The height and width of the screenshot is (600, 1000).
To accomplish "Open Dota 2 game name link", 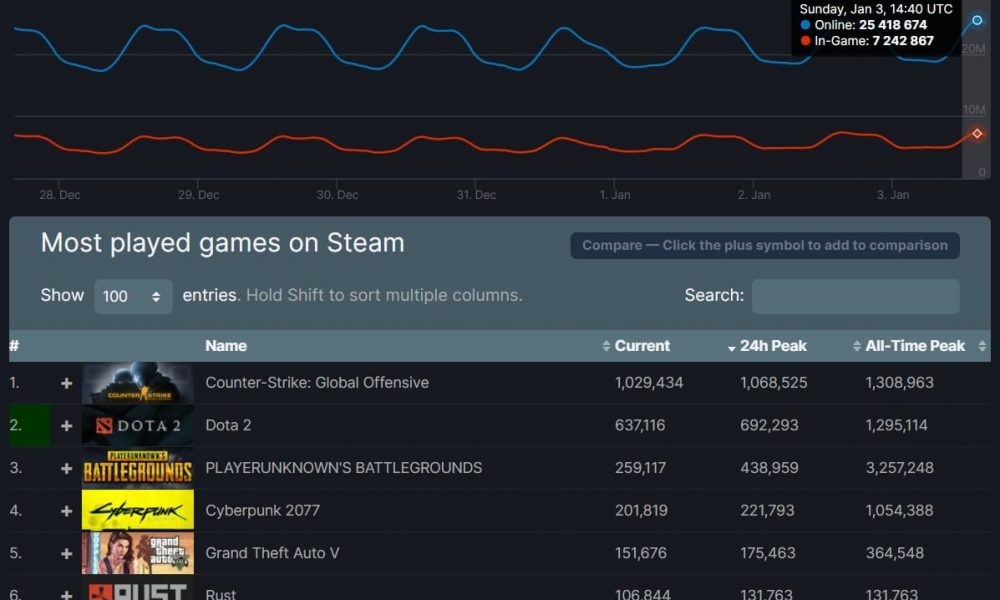I will pyautogui.click(x=228, y=425).
